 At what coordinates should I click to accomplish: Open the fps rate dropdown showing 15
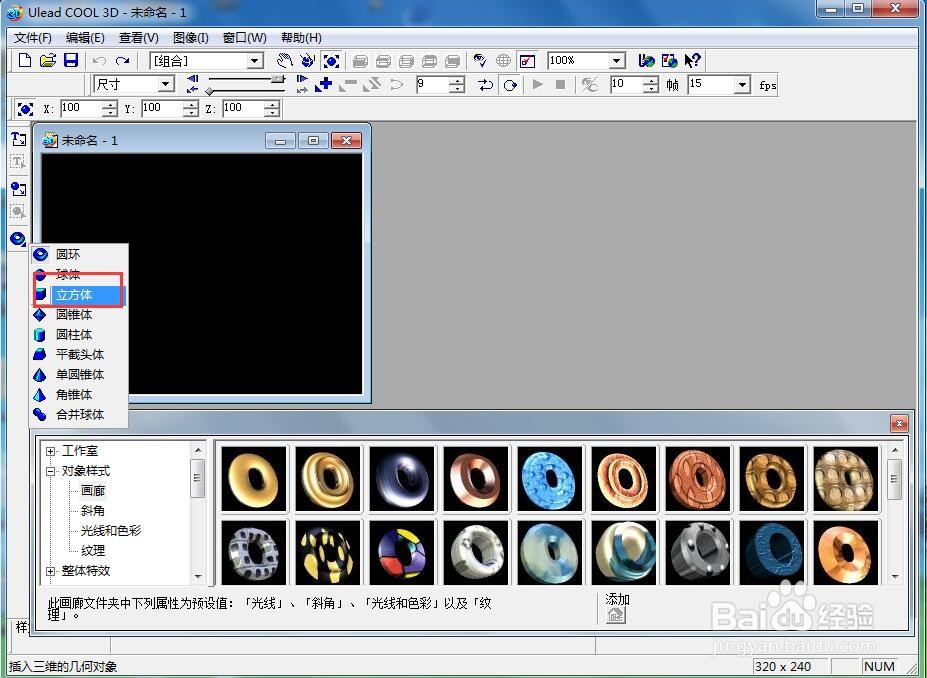pyautogui.click(x=743, y=85)
